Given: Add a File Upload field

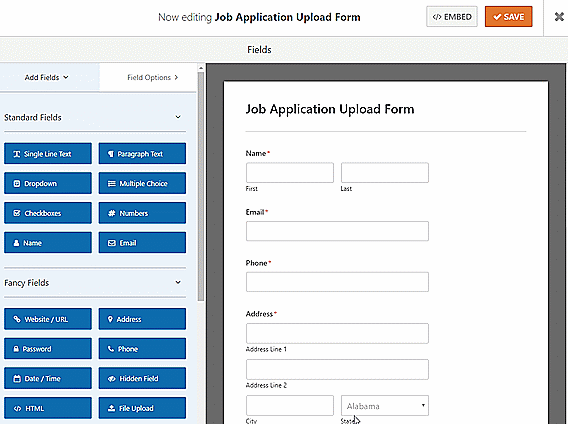Looking at the screenshot, I should (x=142, y=408).
